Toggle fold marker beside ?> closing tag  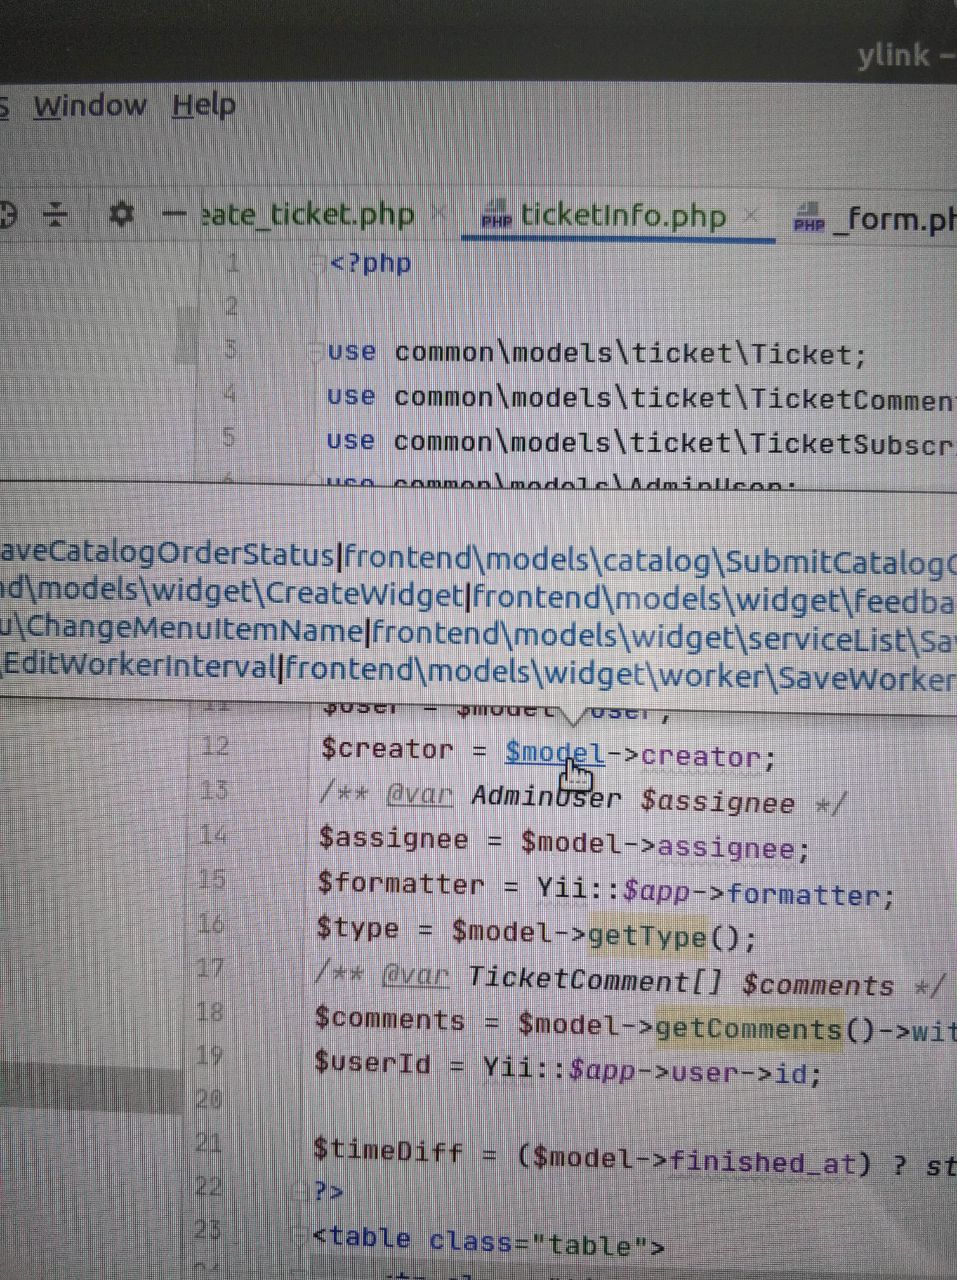(x=300, y=1191)
